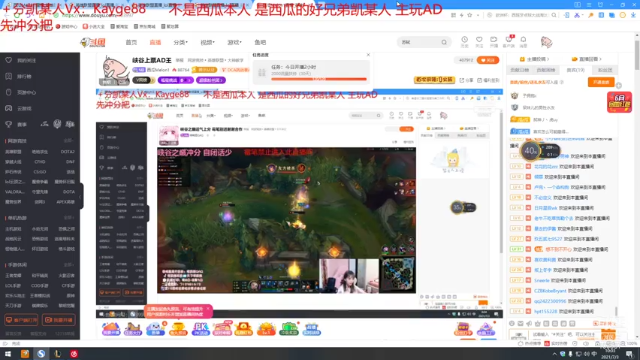This screenshot has width=640, height=360.
Task: Select DOTA2 in sidebar game list
Action: click(x=68, y=151)
